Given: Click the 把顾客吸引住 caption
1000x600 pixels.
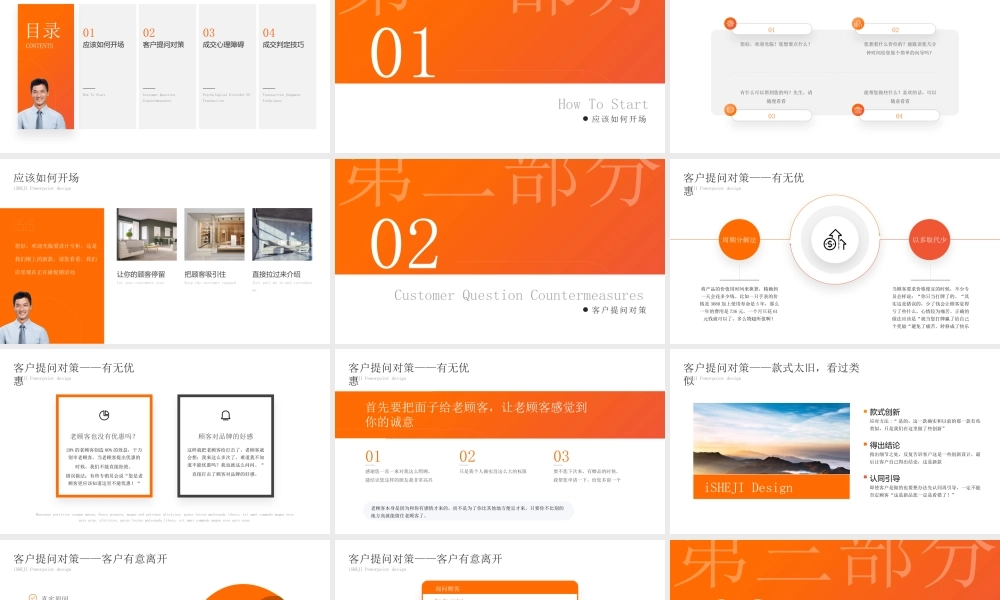Looking at the screenshot, I should click(x=205, y=274).
